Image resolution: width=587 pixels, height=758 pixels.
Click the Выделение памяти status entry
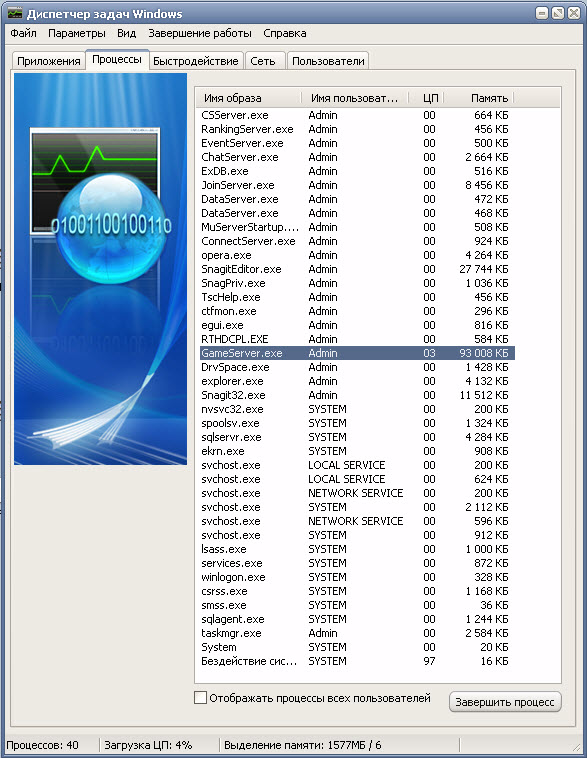coord(303,745)
